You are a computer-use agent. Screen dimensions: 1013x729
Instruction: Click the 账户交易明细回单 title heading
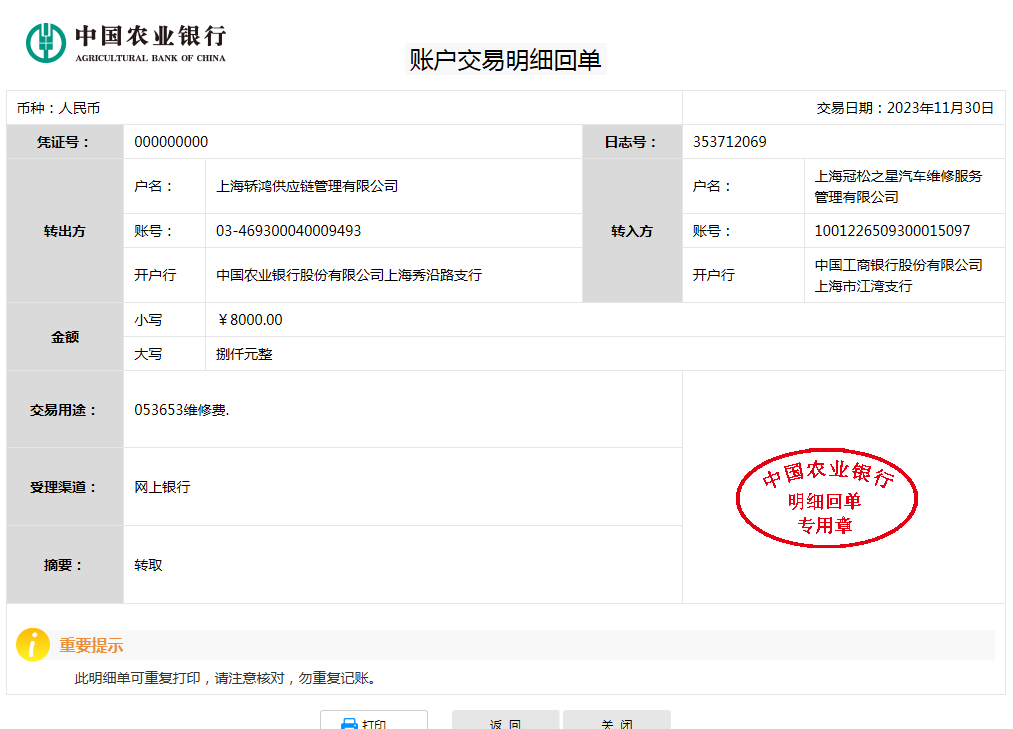(x=505, y=60)
